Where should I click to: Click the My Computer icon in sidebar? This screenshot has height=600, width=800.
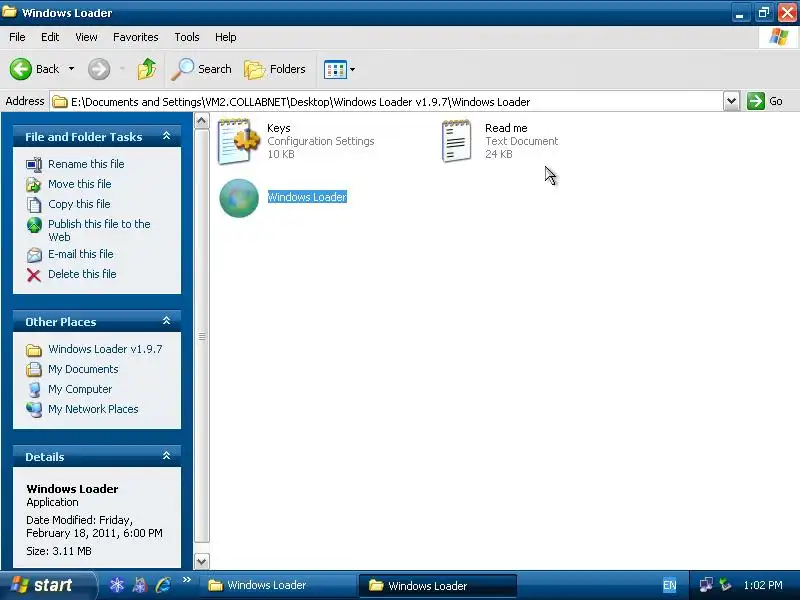click(x=34, y=390)
